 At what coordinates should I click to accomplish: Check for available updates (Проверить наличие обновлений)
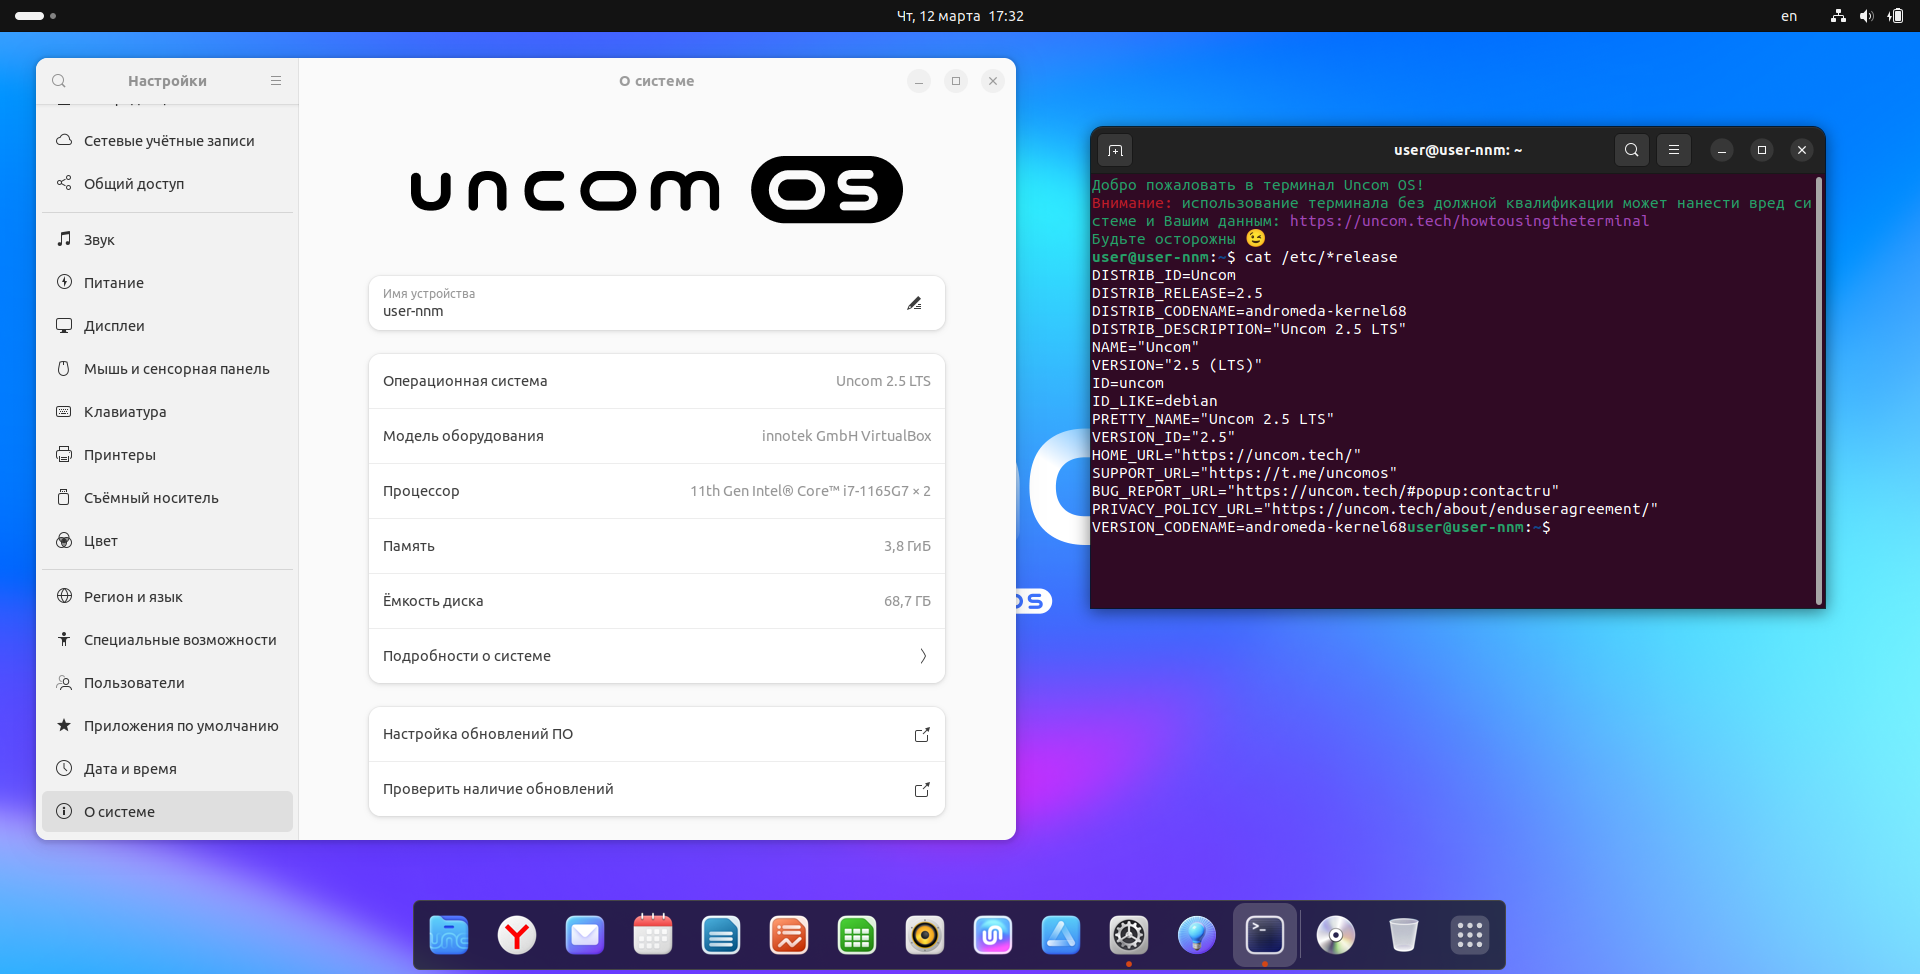656,789
